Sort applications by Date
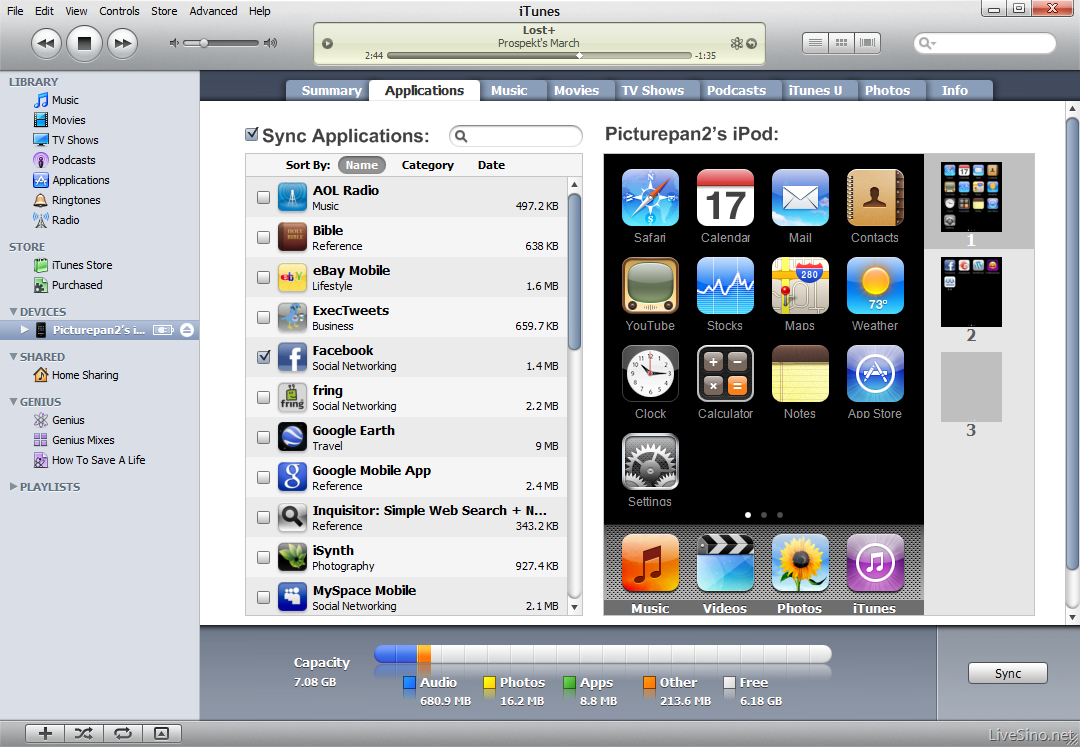This screenshot has height=747, width=1080. tap(491, 165)
